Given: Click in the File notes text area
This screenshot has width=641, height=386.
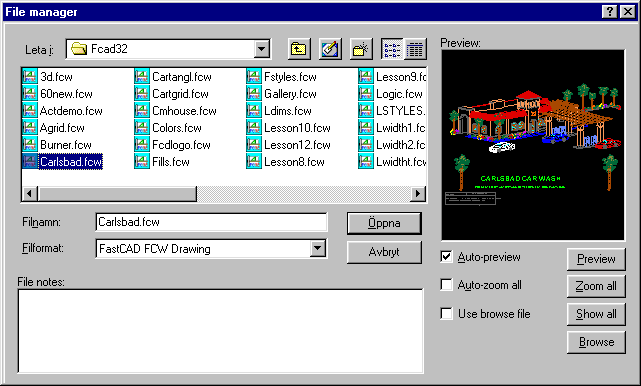Looking at the screenshot, I should point(220,331).
